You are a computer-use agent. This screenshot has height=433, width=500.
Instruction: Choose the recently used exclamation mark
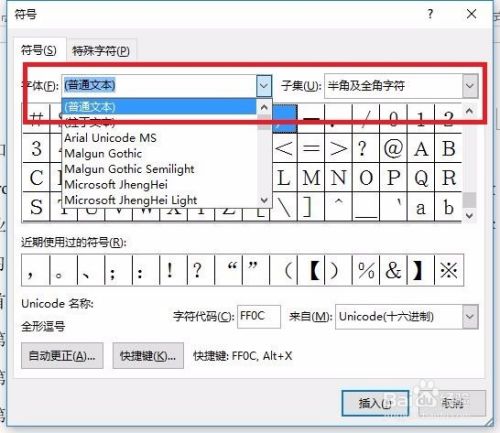[x=173, y=270]
